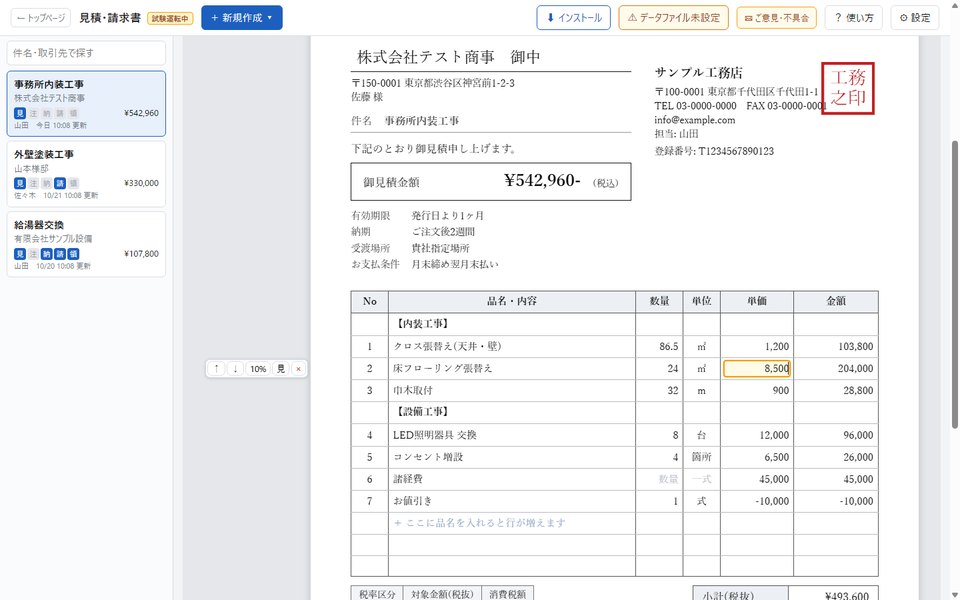
Task: Click the インストール button
Action: [x=574, y=18]
